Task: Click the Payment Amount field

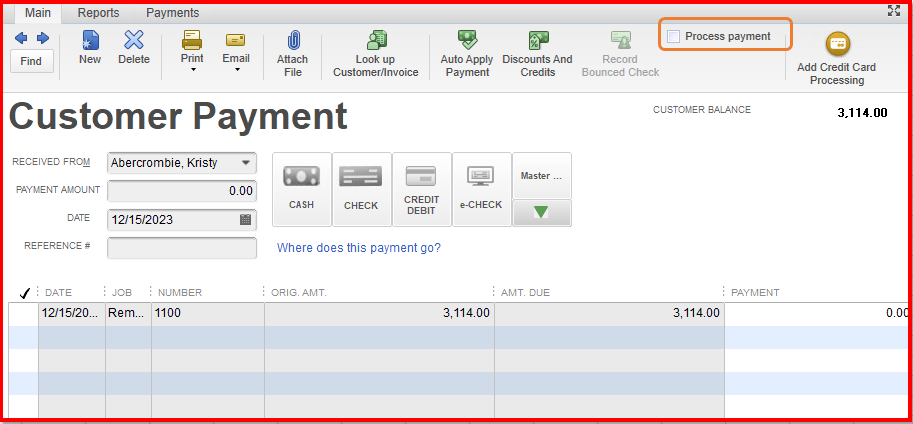Action: point(182,191)
